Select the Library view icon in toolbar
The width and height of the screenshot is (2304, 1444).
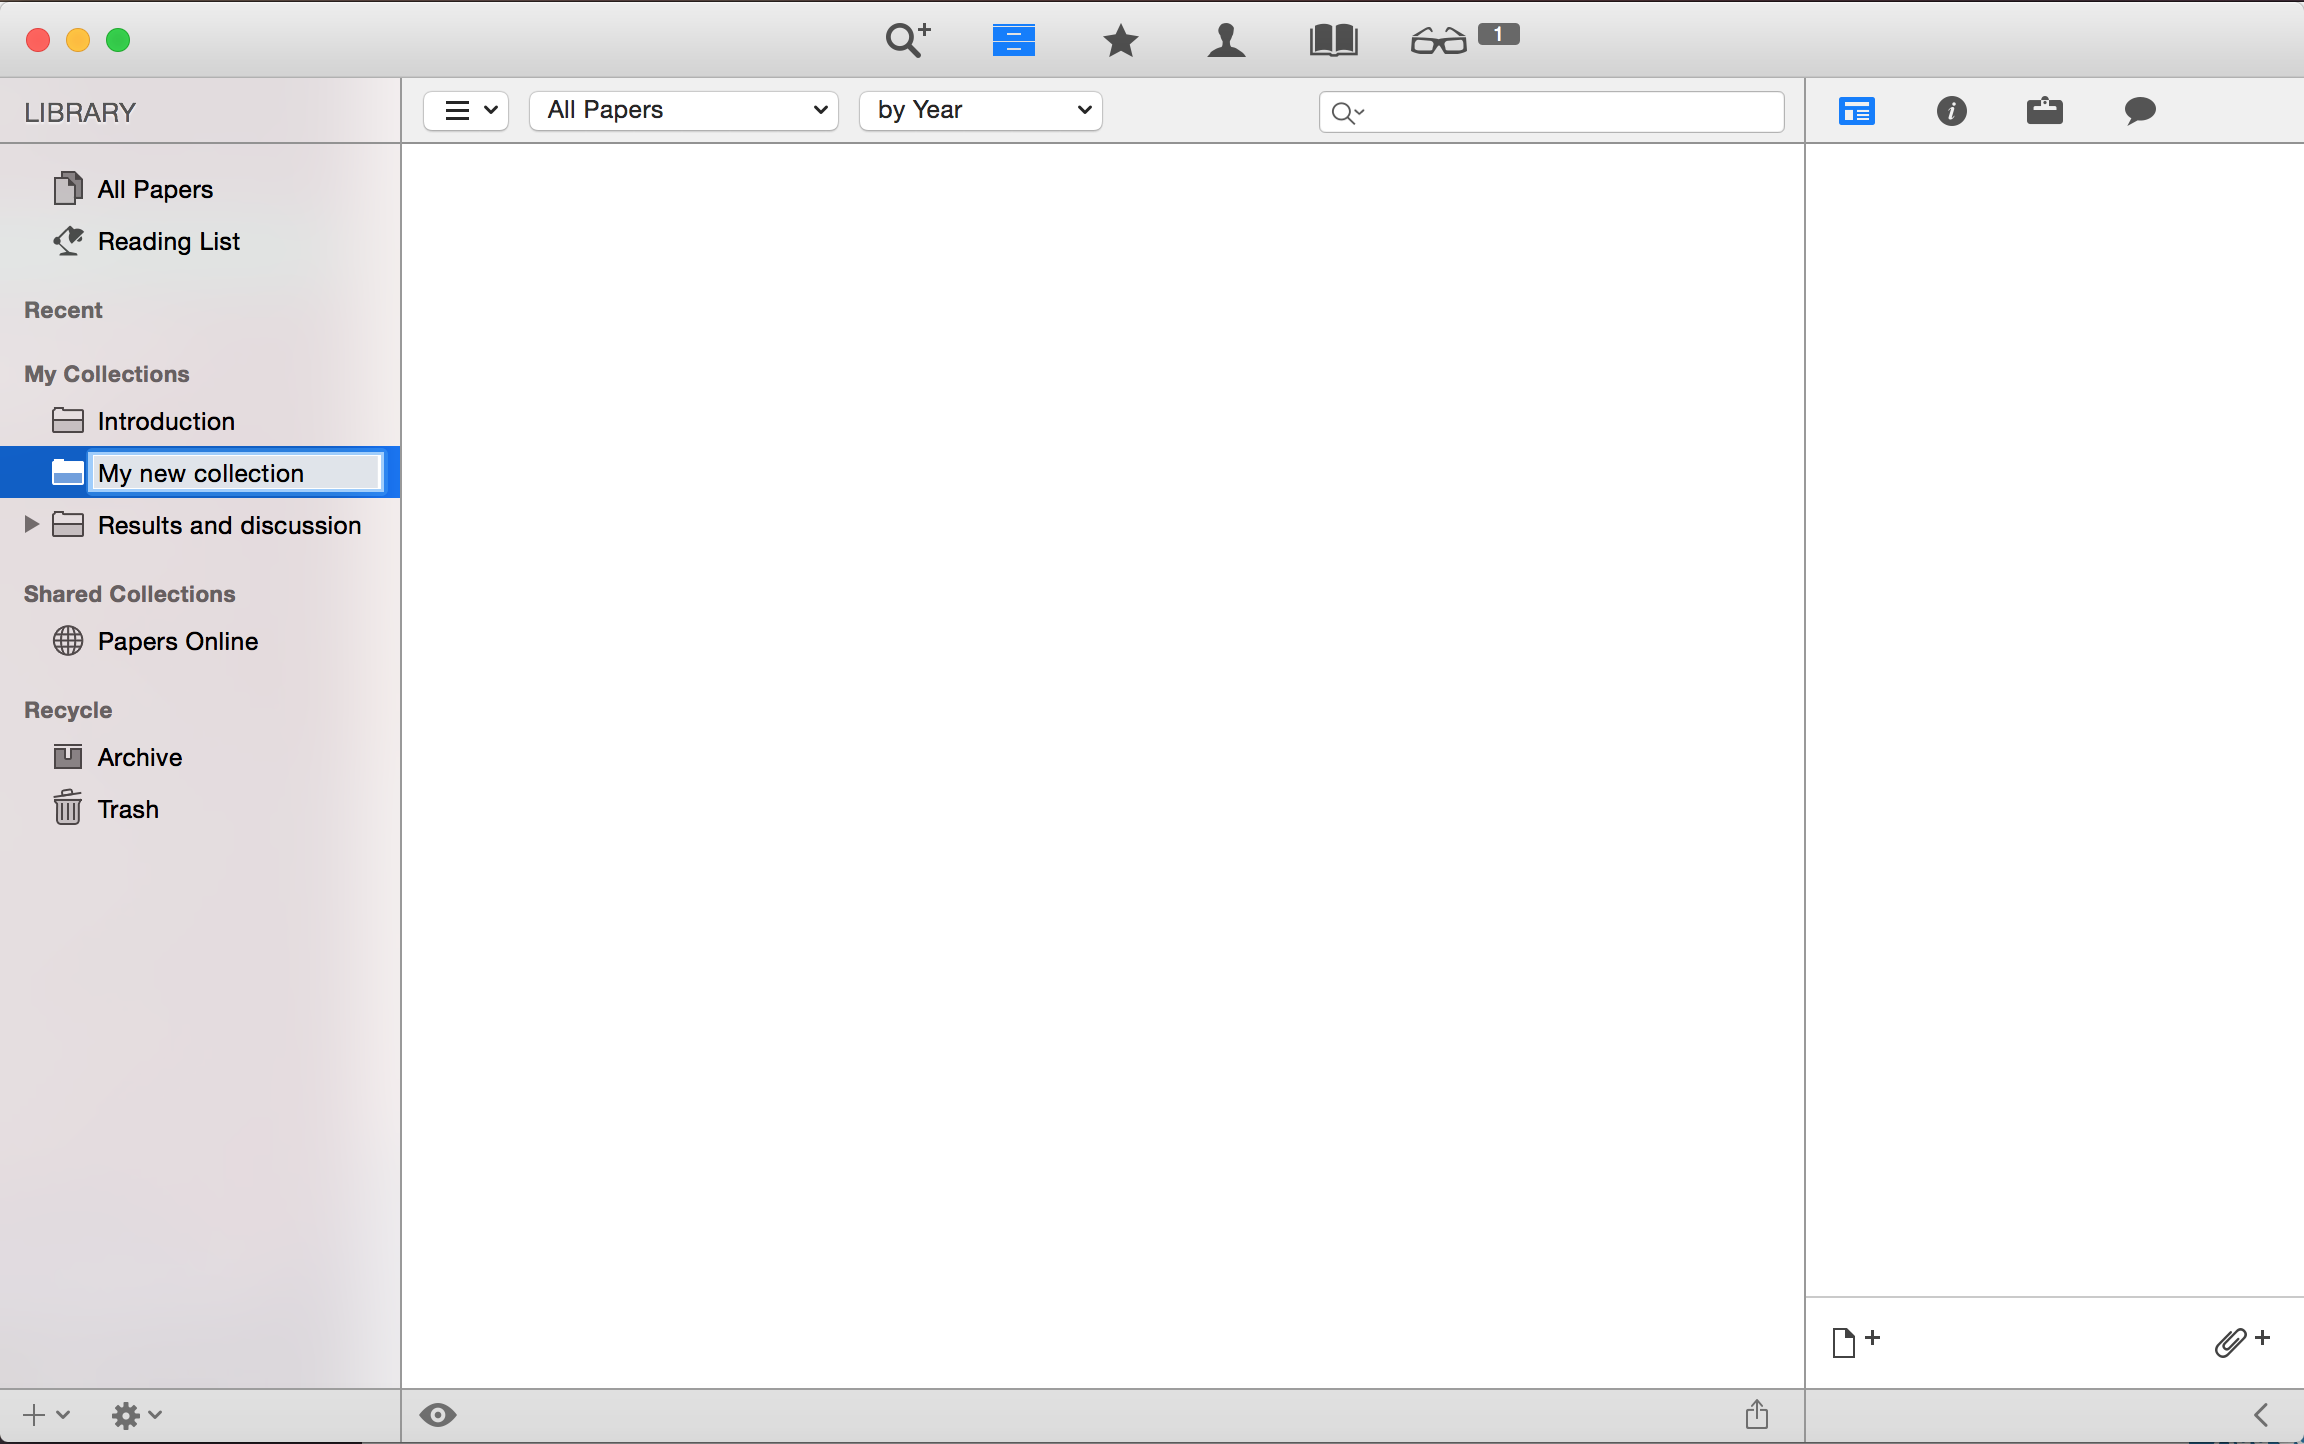pyautogui.click(x=1013, y=40)
